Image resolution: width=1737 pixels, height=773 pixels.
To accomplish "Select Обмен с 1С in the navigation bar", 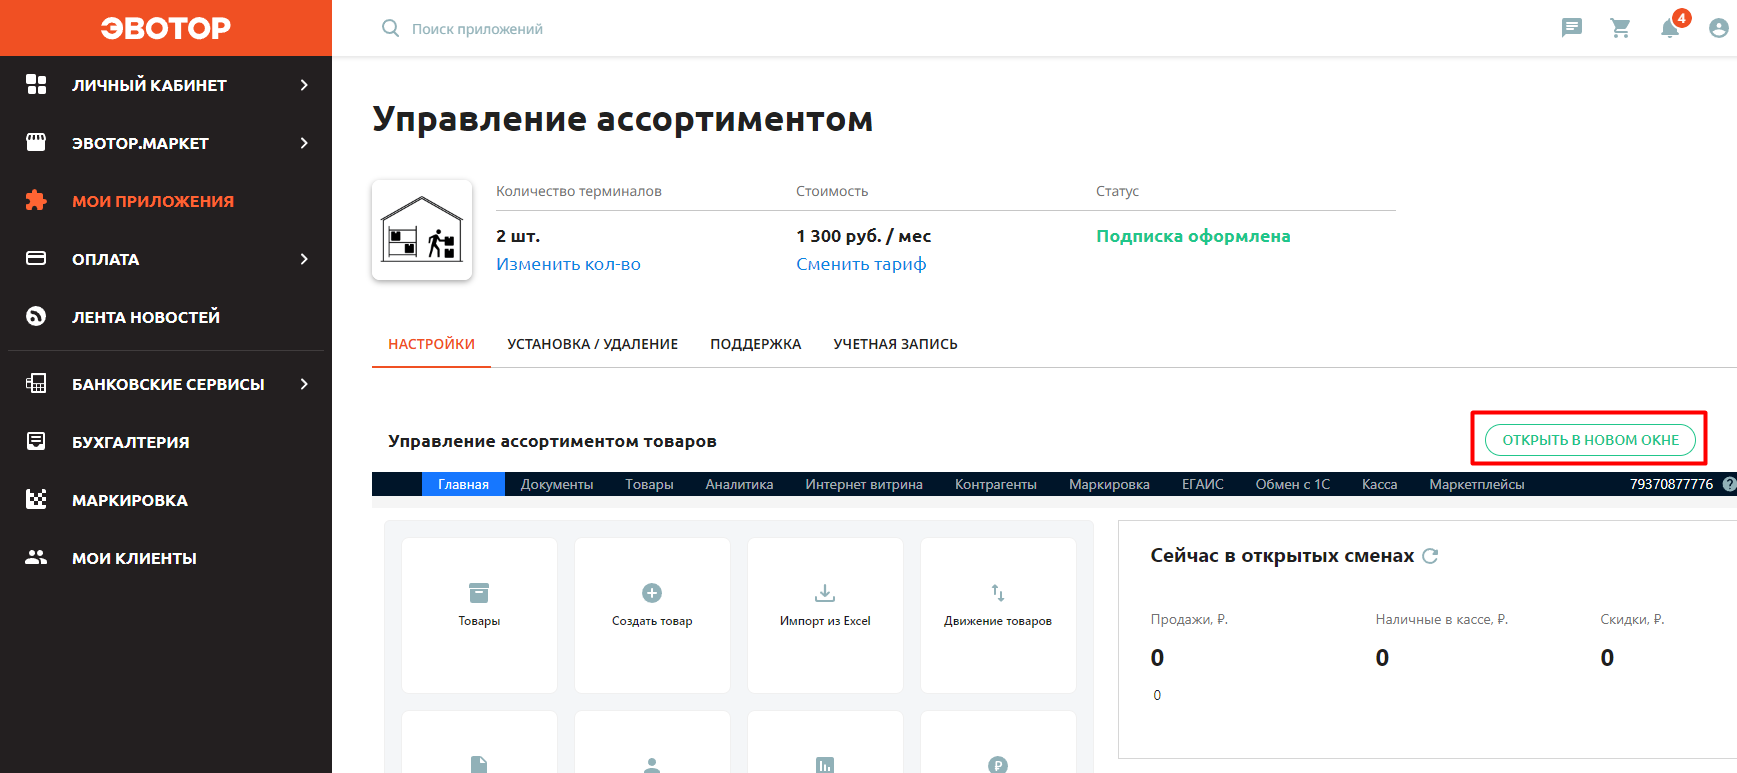I will tap(1293, 484).
